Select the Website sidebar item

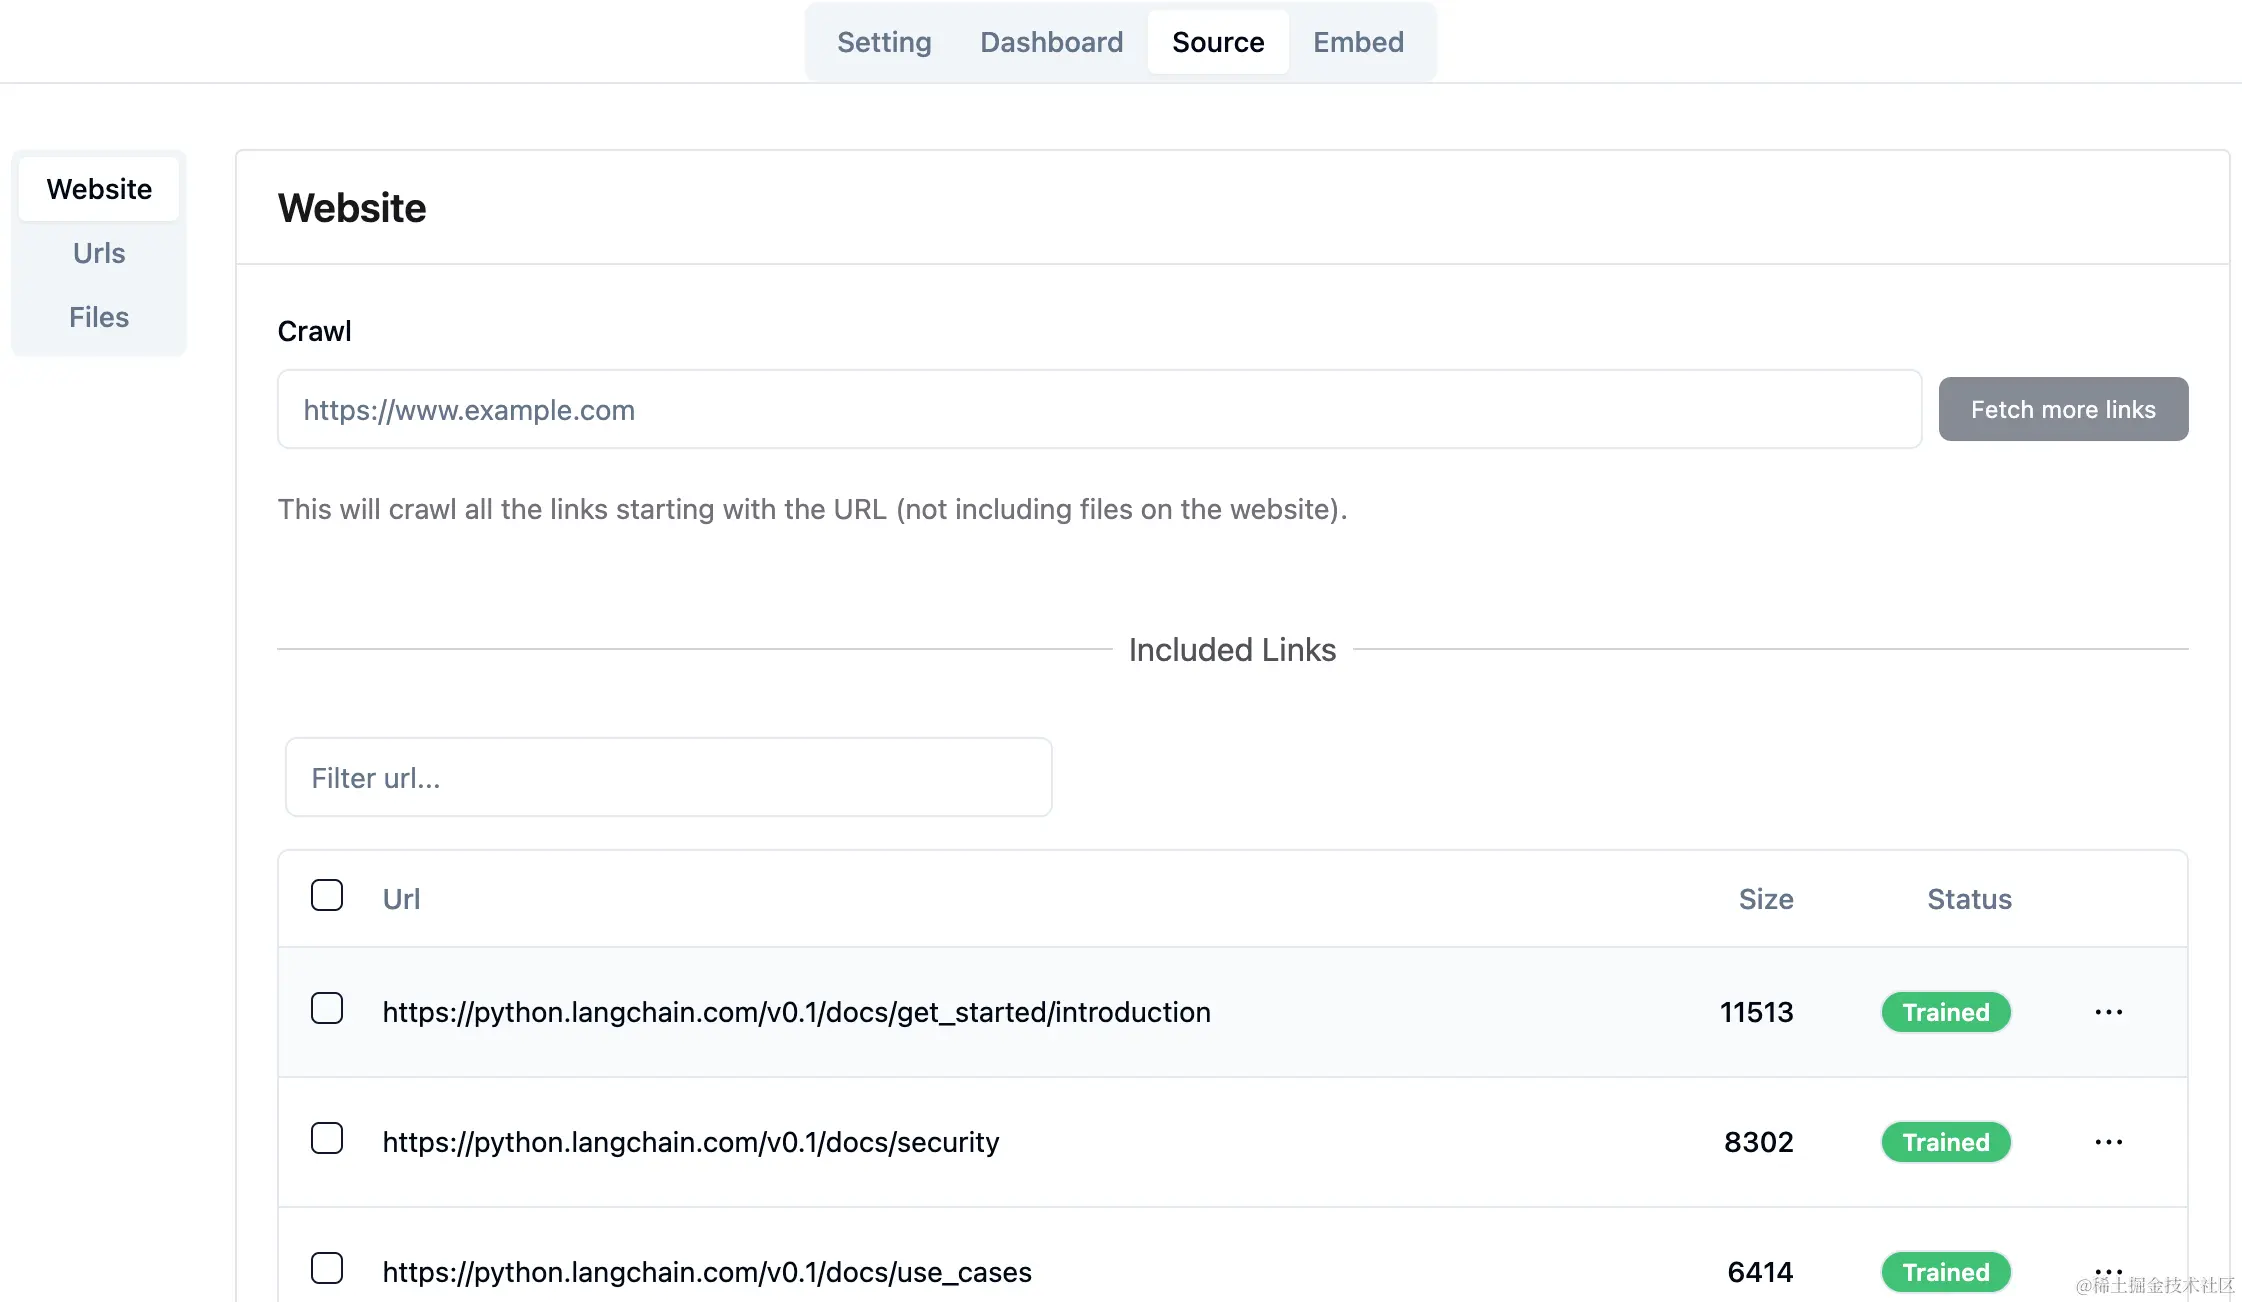coord(99,189)
